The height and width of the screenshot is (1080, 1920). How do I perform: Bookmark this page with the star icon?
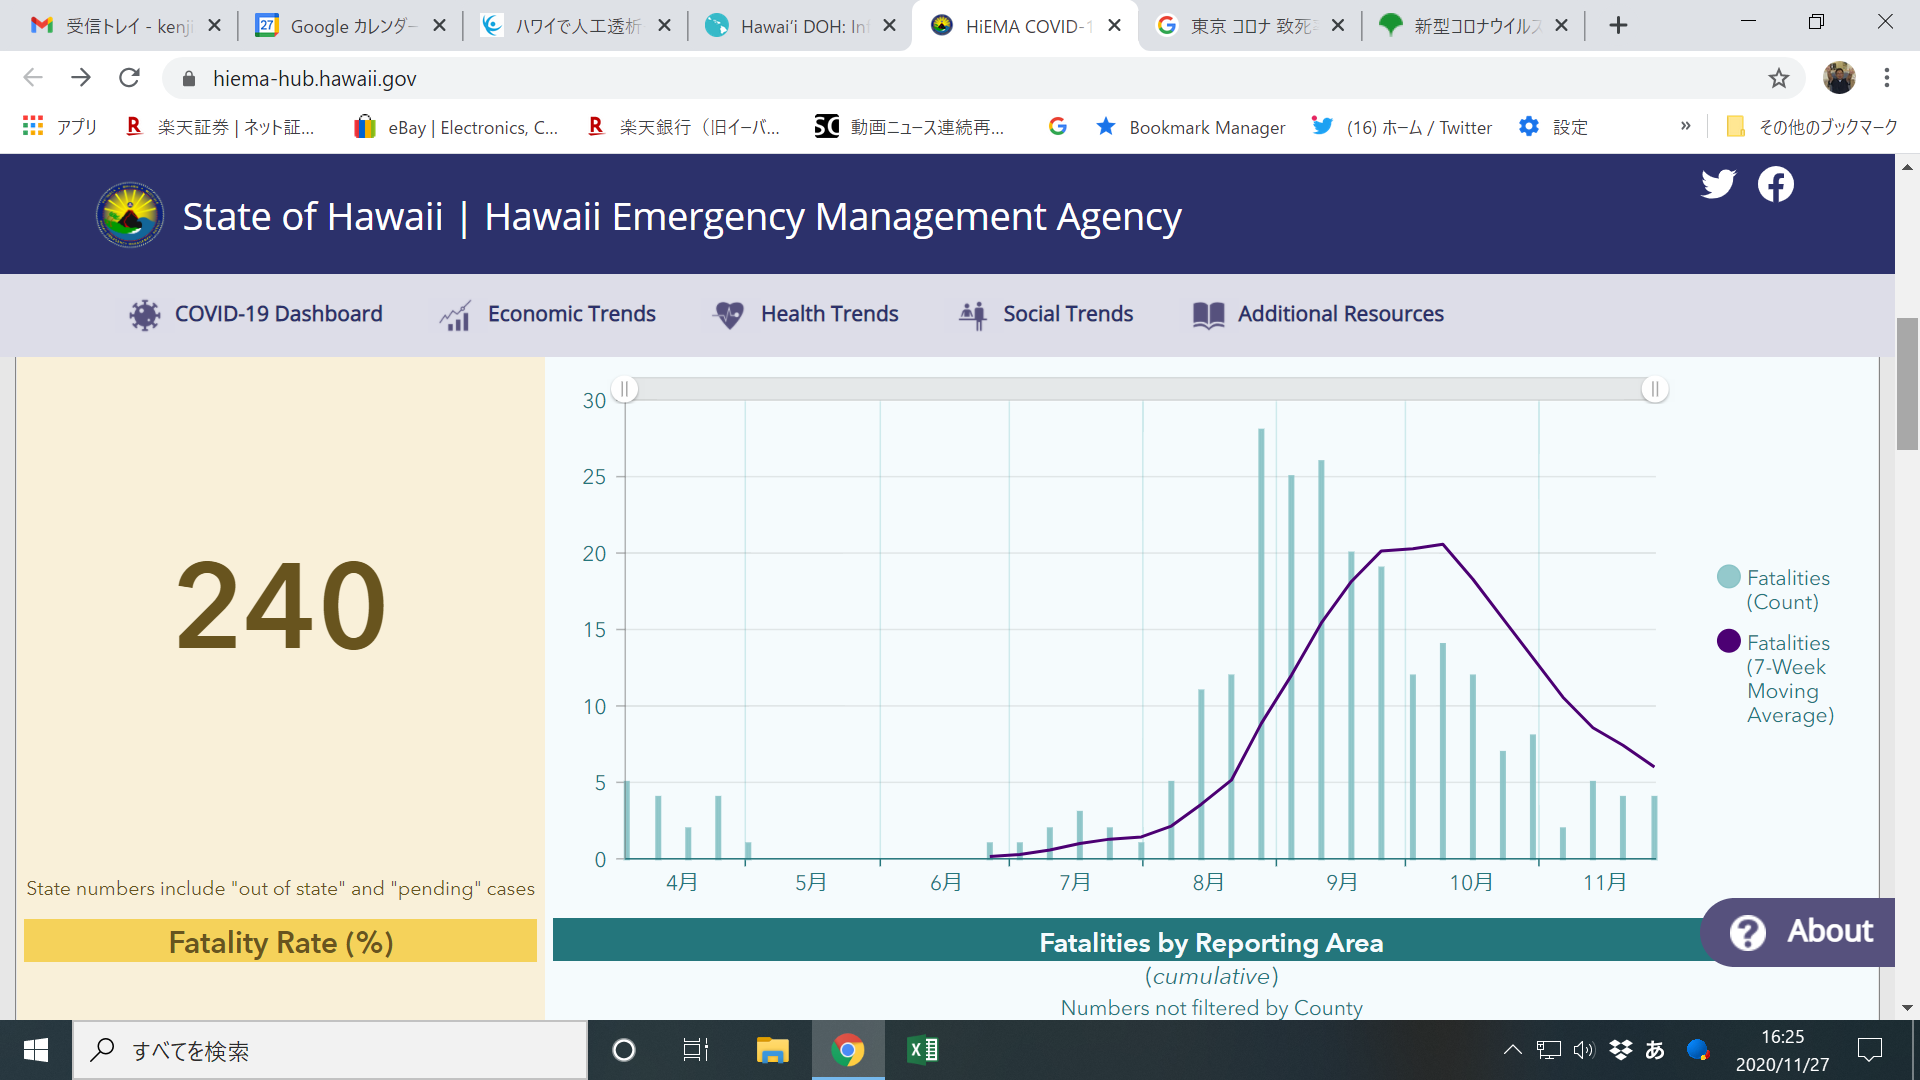[1778, 78]
